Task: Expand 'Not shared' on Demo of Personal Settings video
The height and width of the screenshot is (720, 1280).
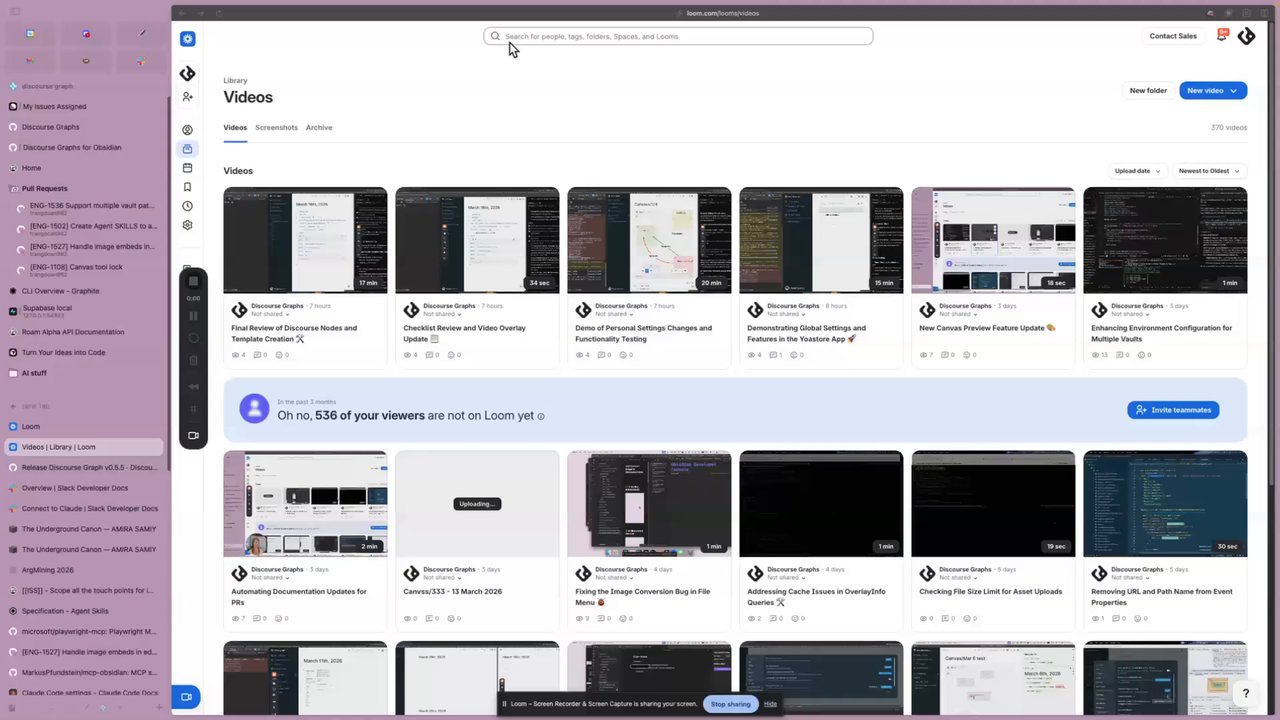Action: (x=616, y=314)
